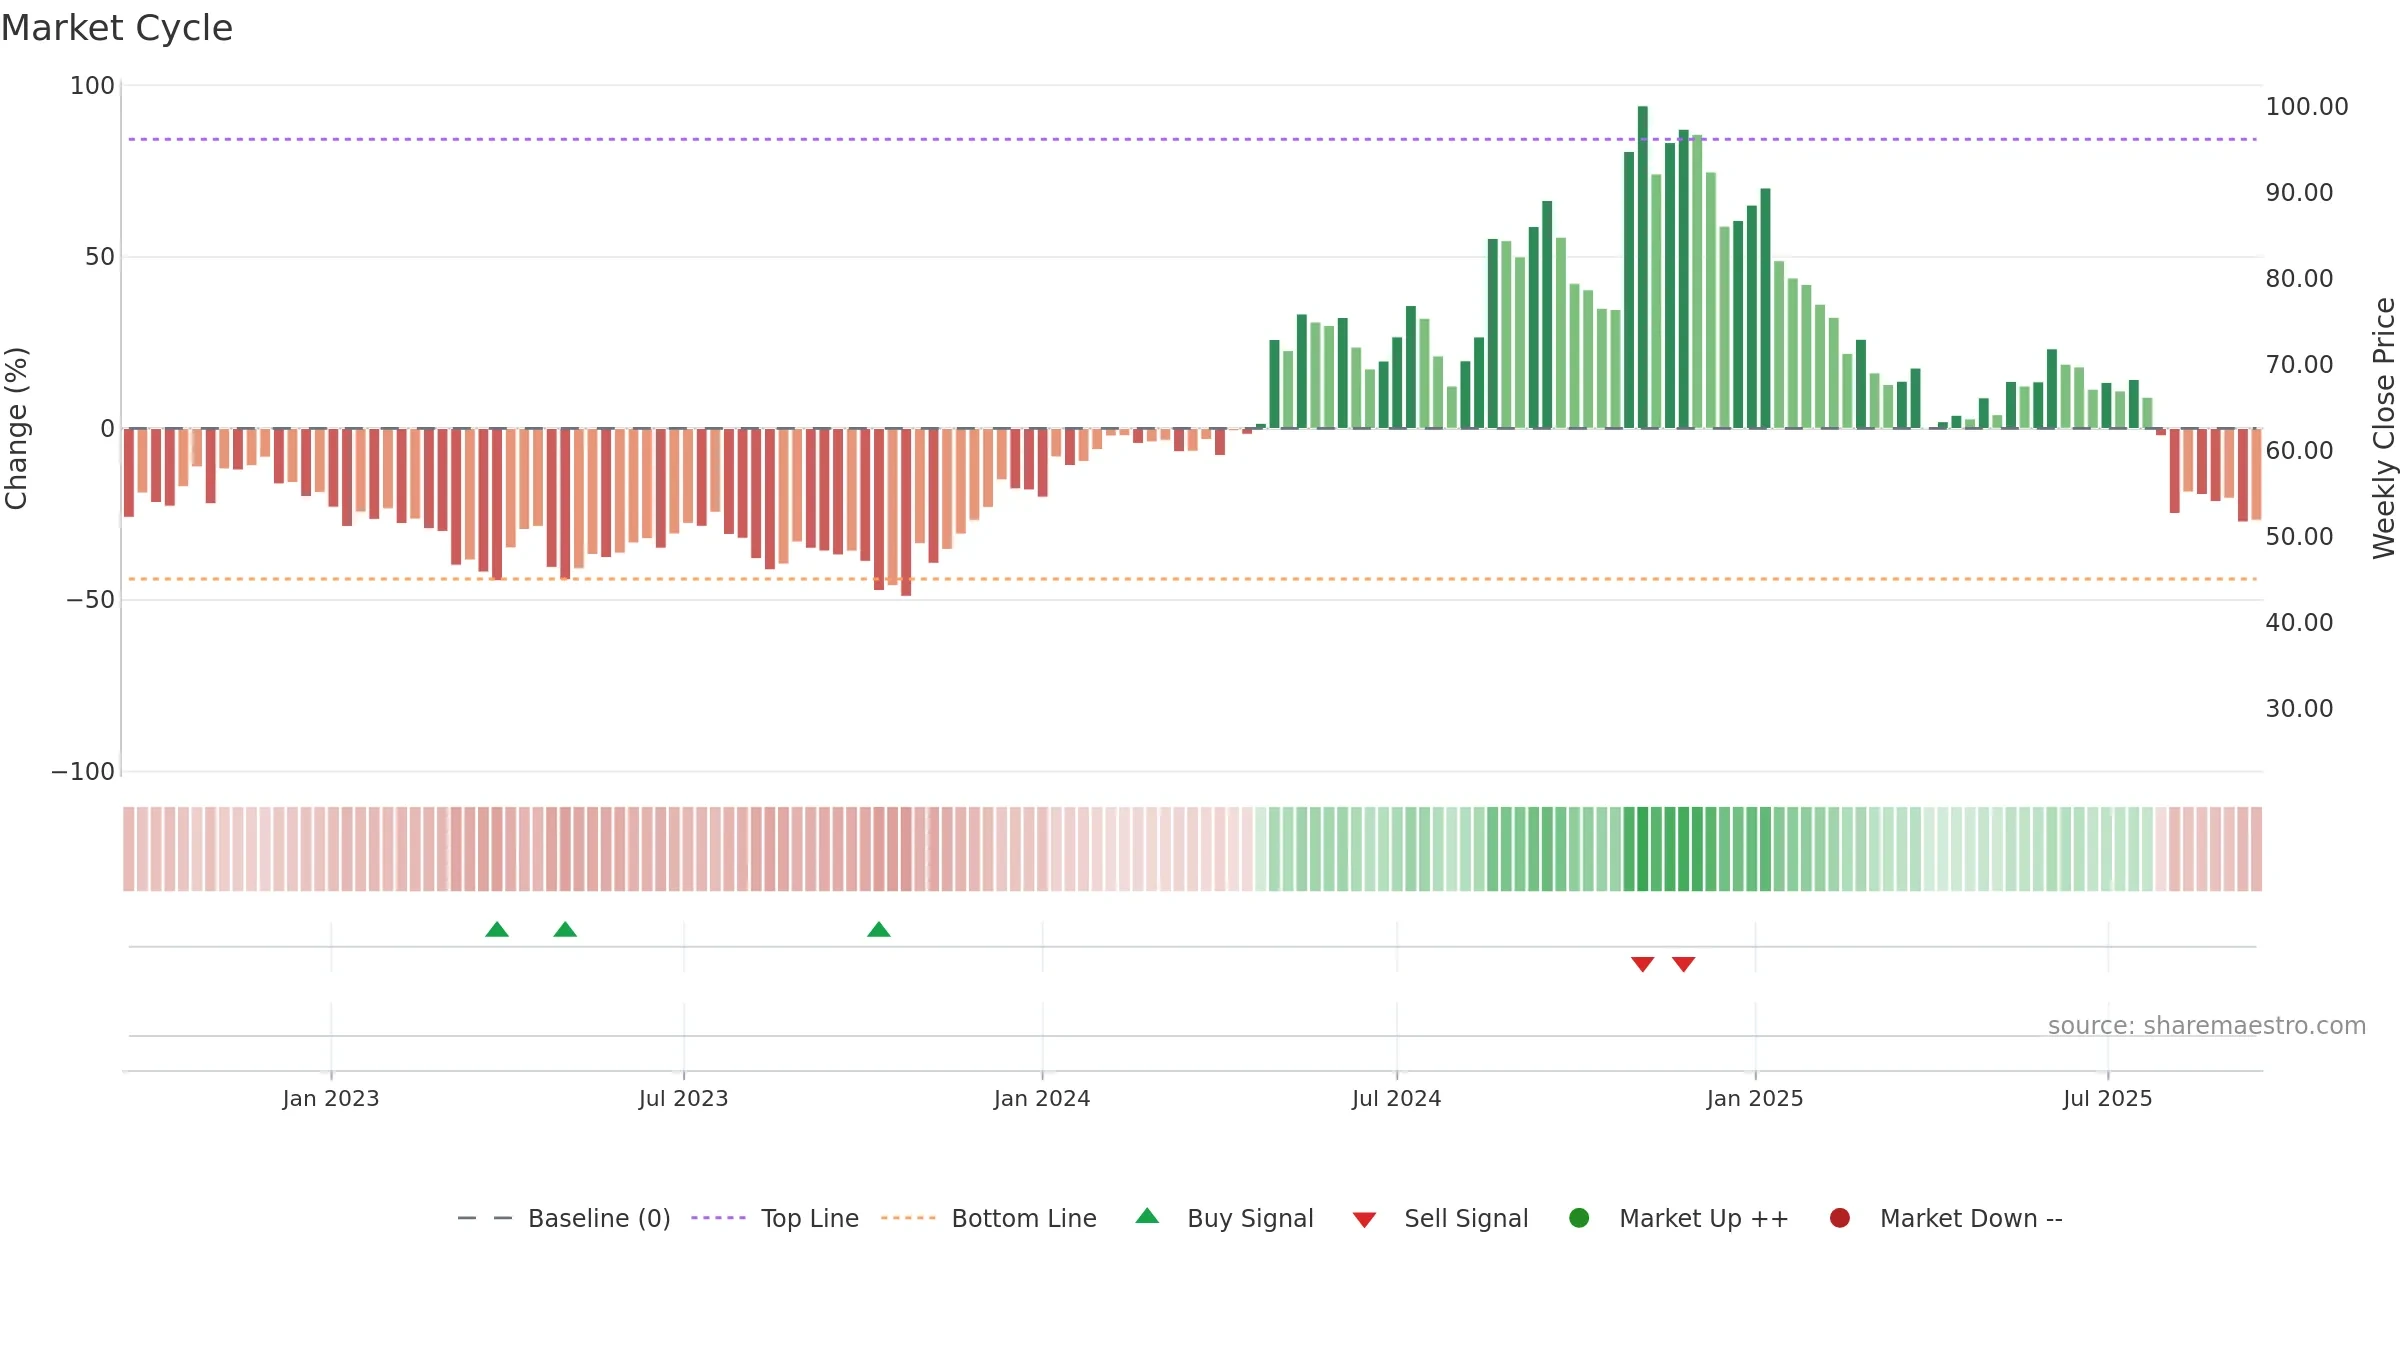Click the lowest red bar below the bottom line

[x=906, y=512]
